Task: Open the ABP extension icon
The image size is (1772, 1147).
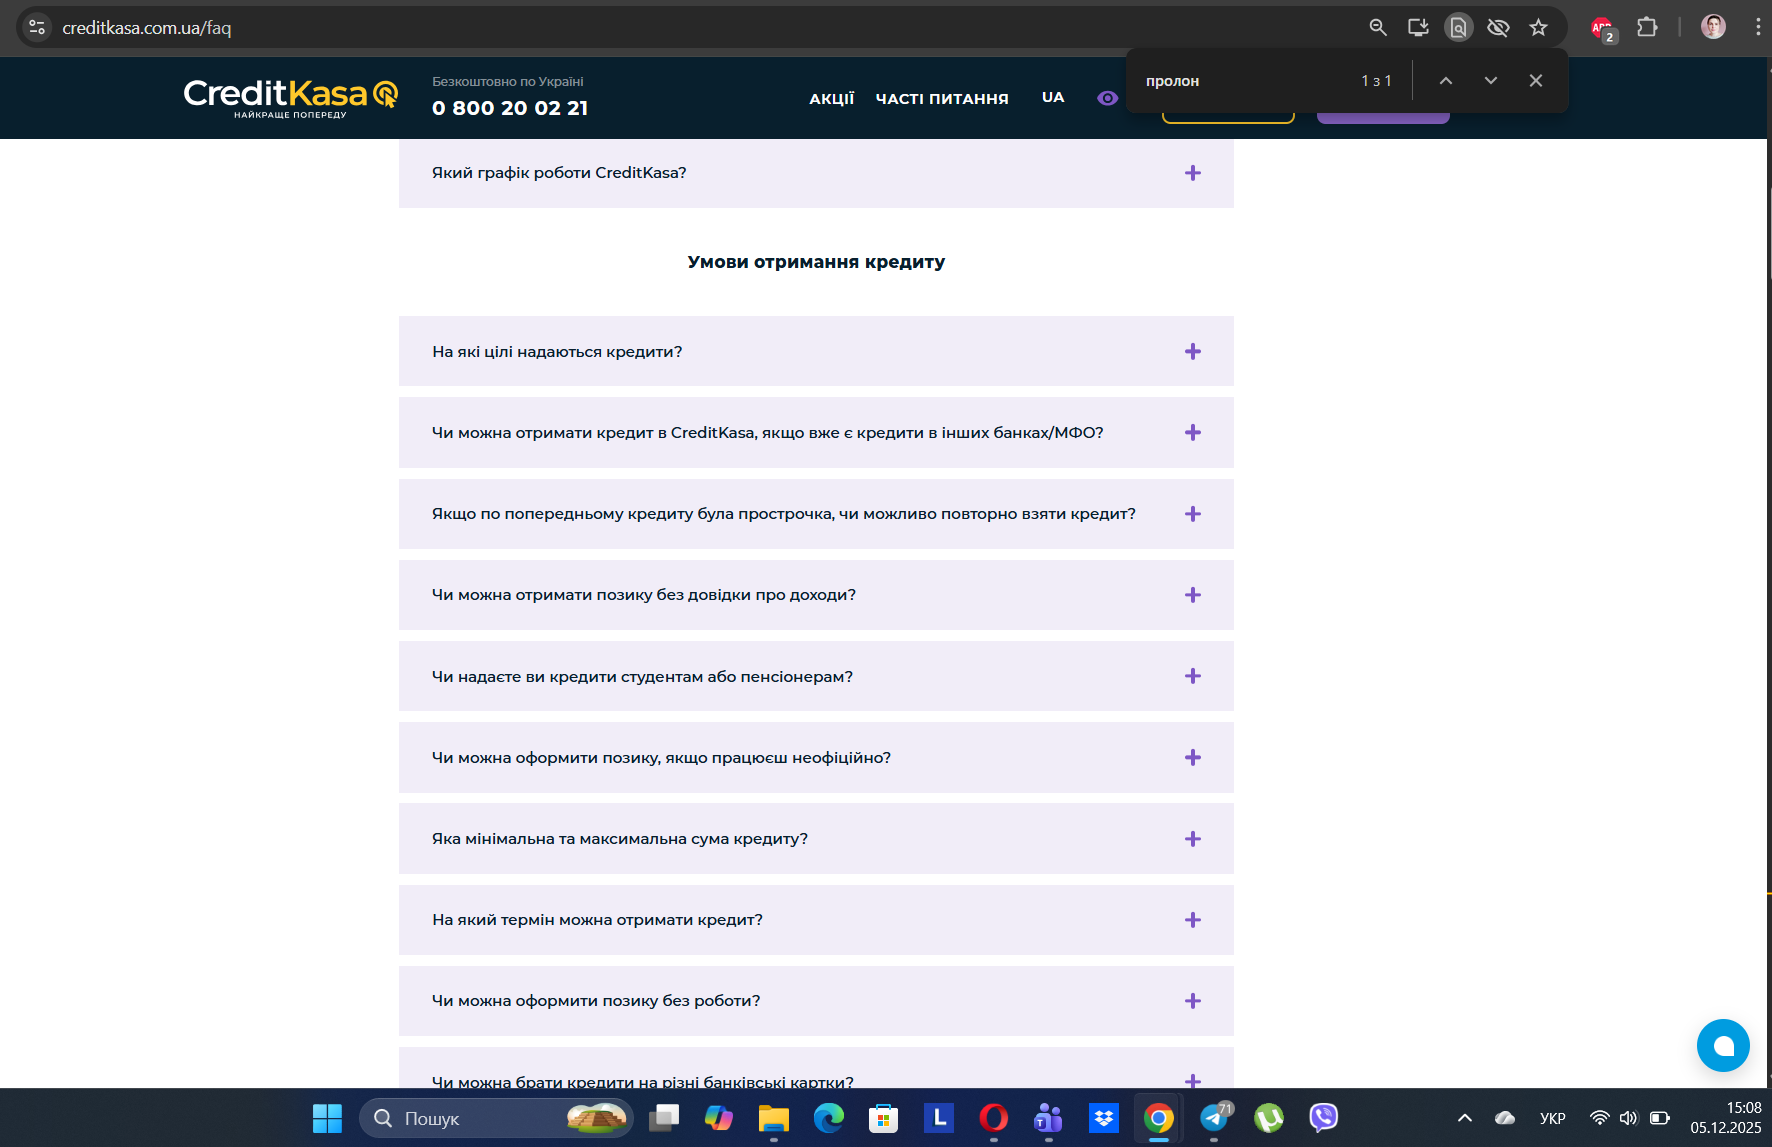Action: click(x=1603, y=29)
